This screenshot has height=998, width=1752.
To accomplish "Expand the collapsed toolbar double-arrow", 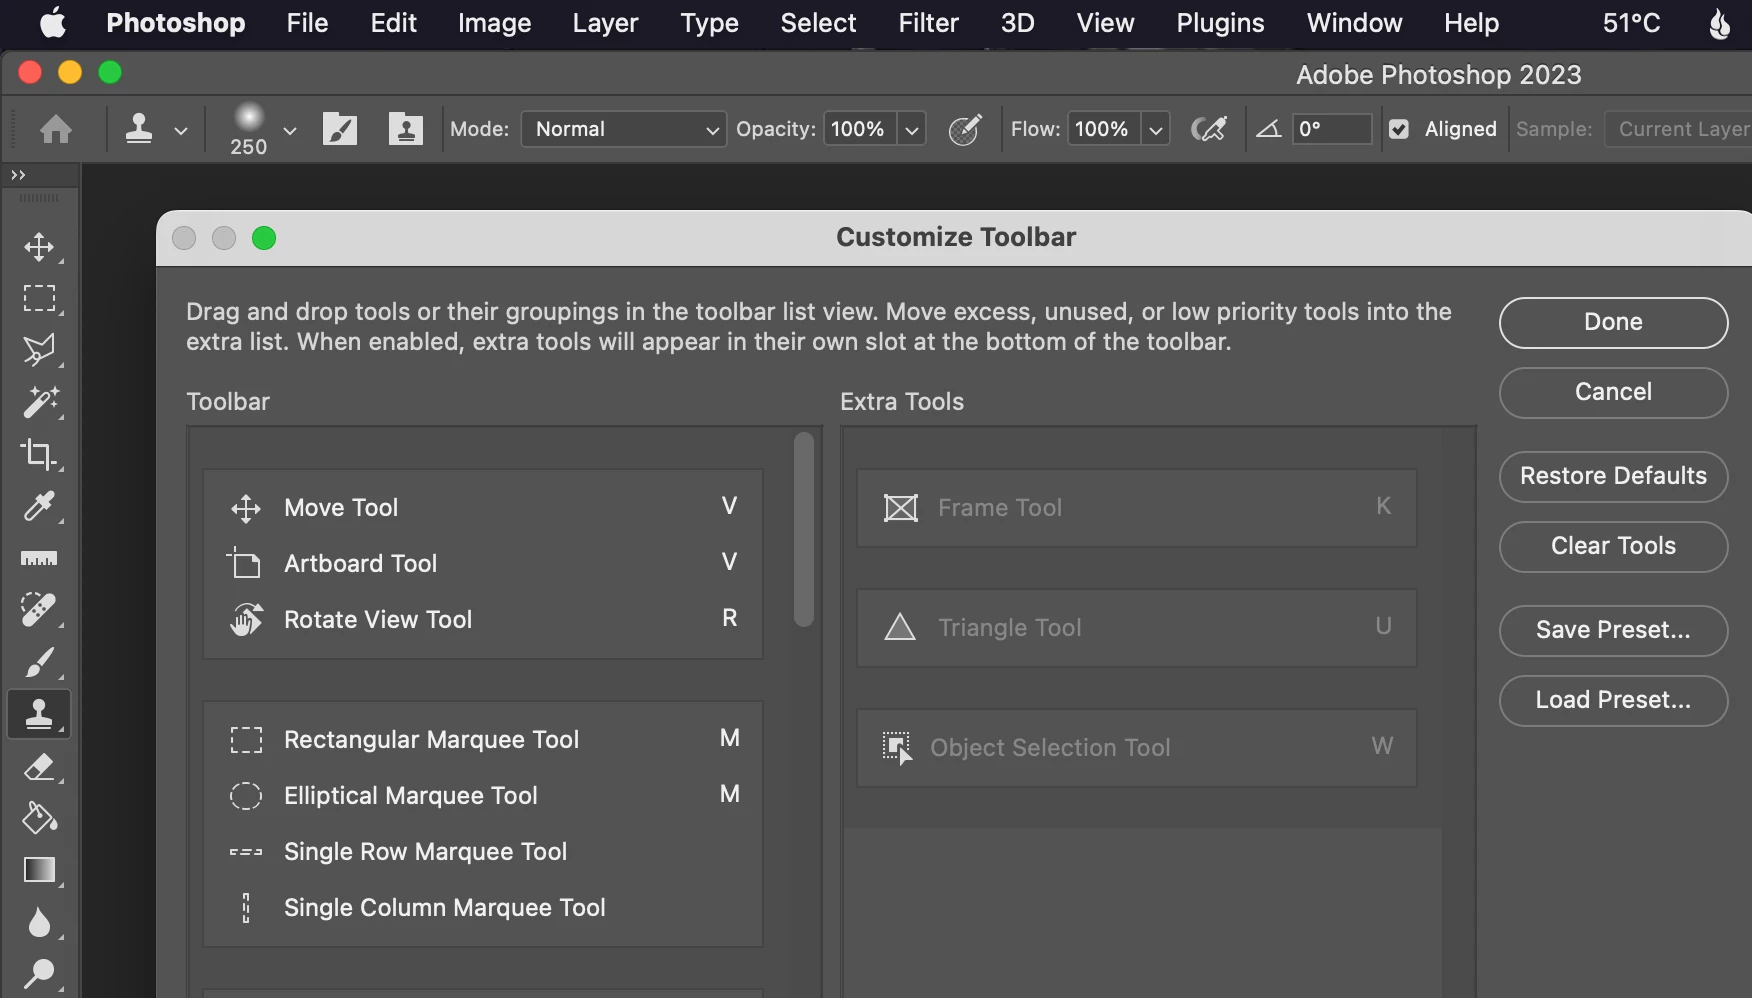I will (x=18, y=175).
